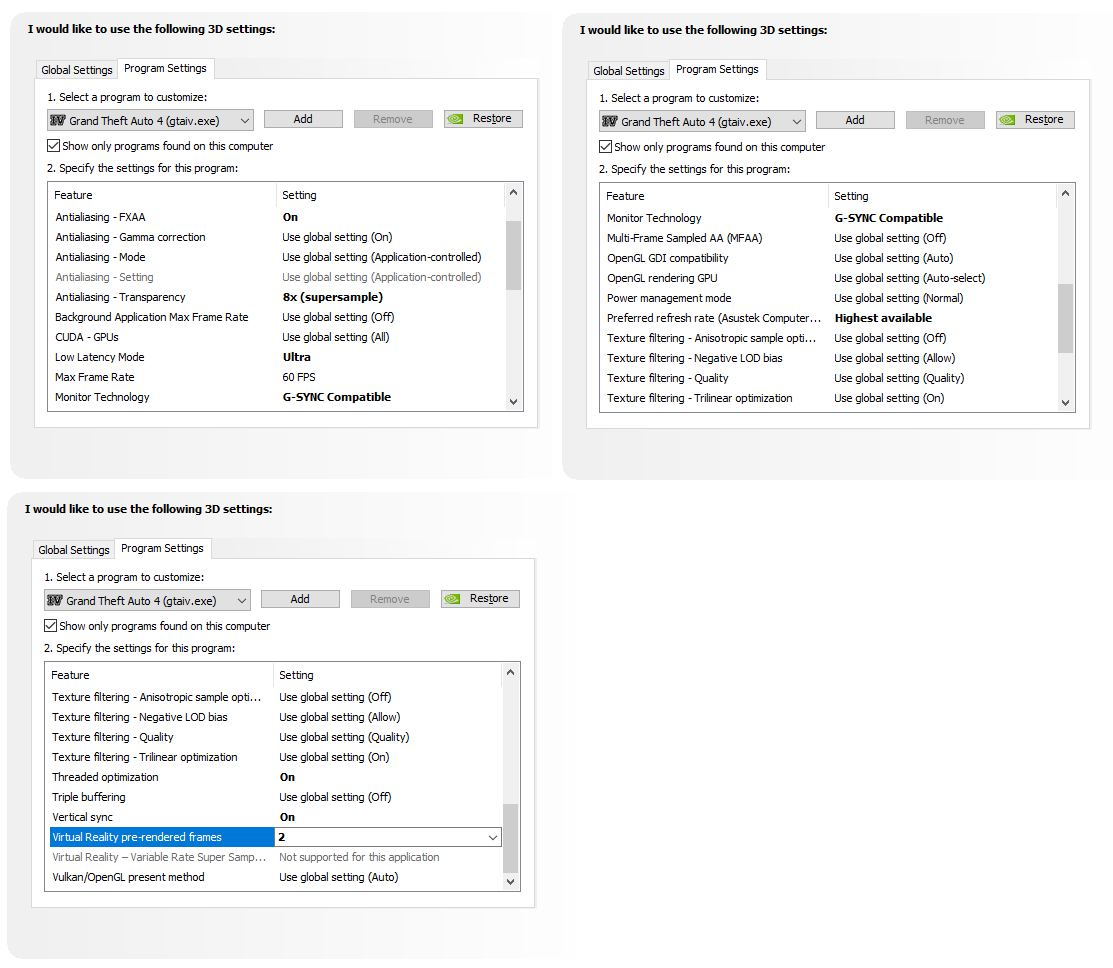Select Max Frame Rate row
This screenshot has height=968, width=1113.
click(x=277, y=377)
